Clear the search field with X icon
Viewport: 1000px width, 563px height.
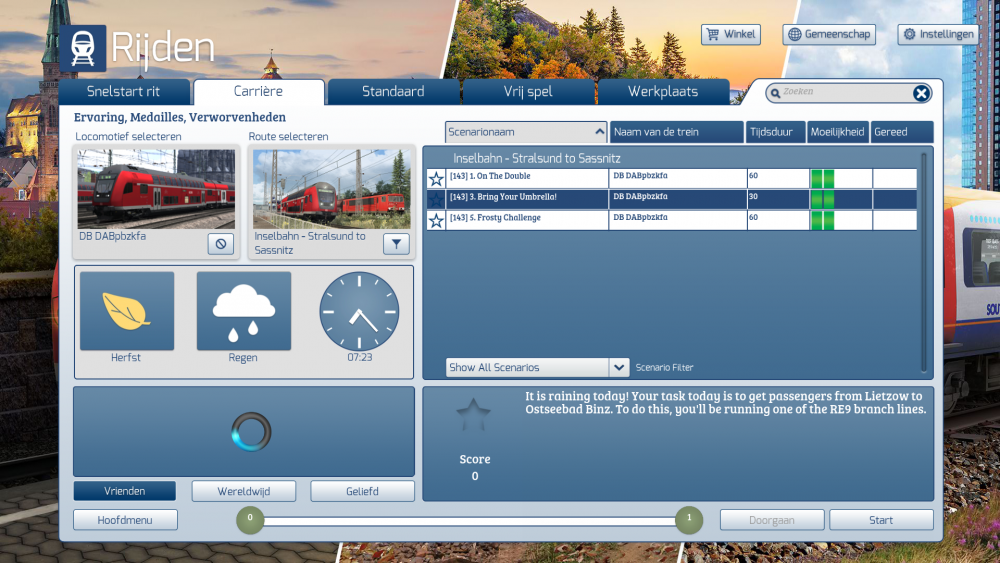(x=921, y=93)
